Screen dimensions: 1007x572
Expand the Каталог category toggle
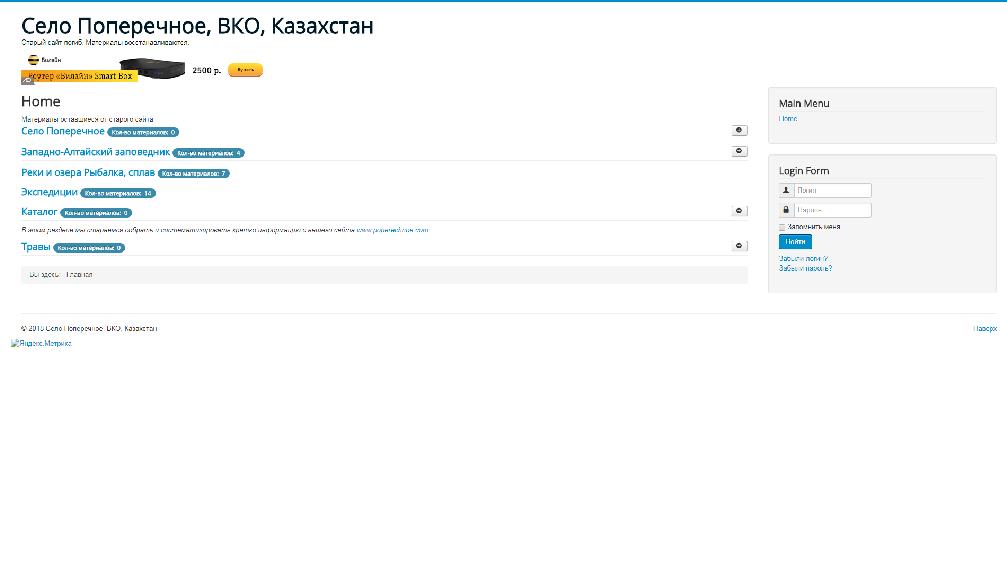coord(739,211)
